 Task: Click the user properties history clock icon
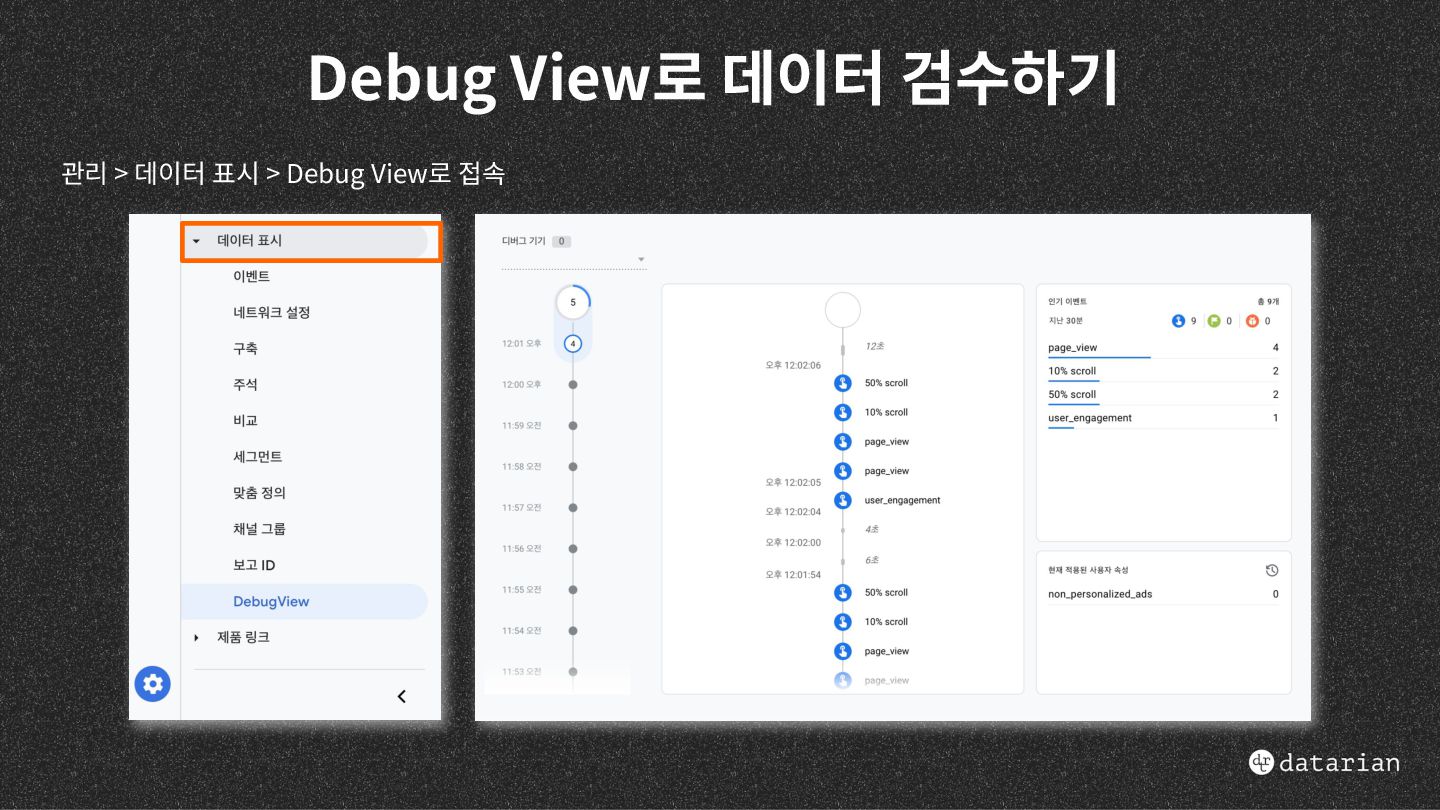point(1271,570)
